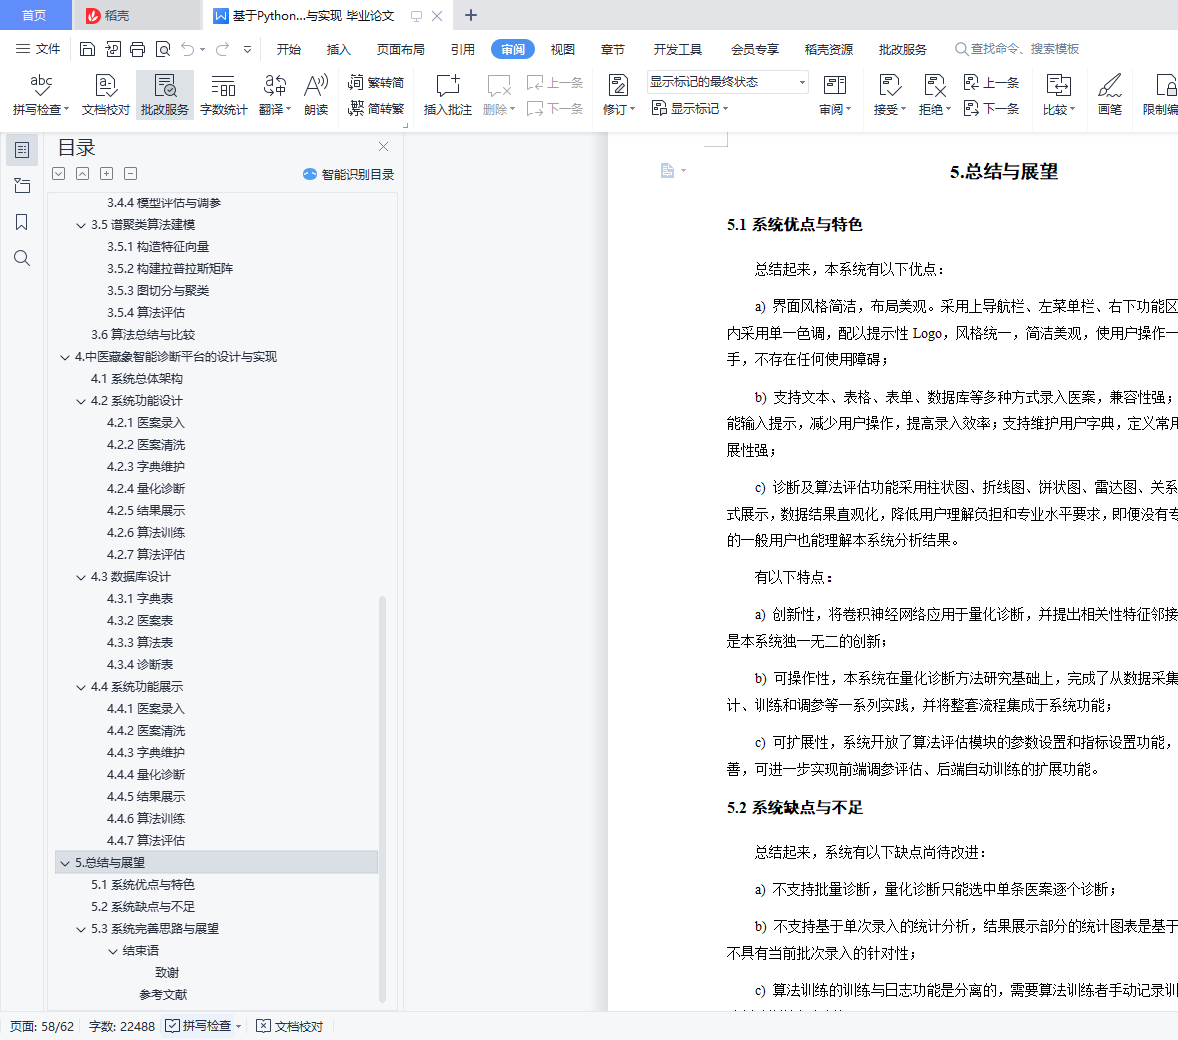Collapse the 结束语 tree node
Image resolution: width=1178 pixels, height=1040 pixels.
coord(113,951)
